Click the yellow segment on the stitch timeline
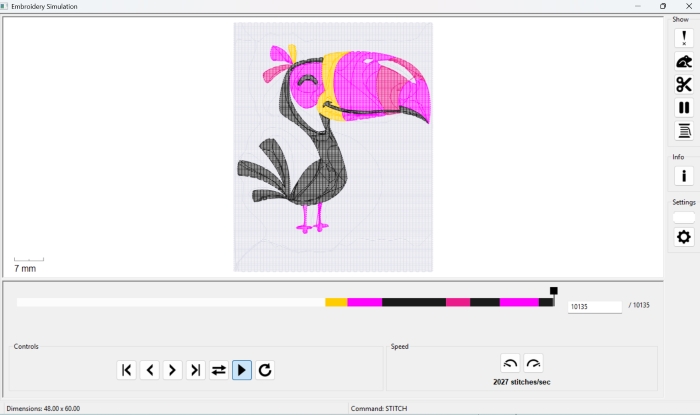Image resolution: width=700 pixels, height=415 pixels. click(336, 302)
